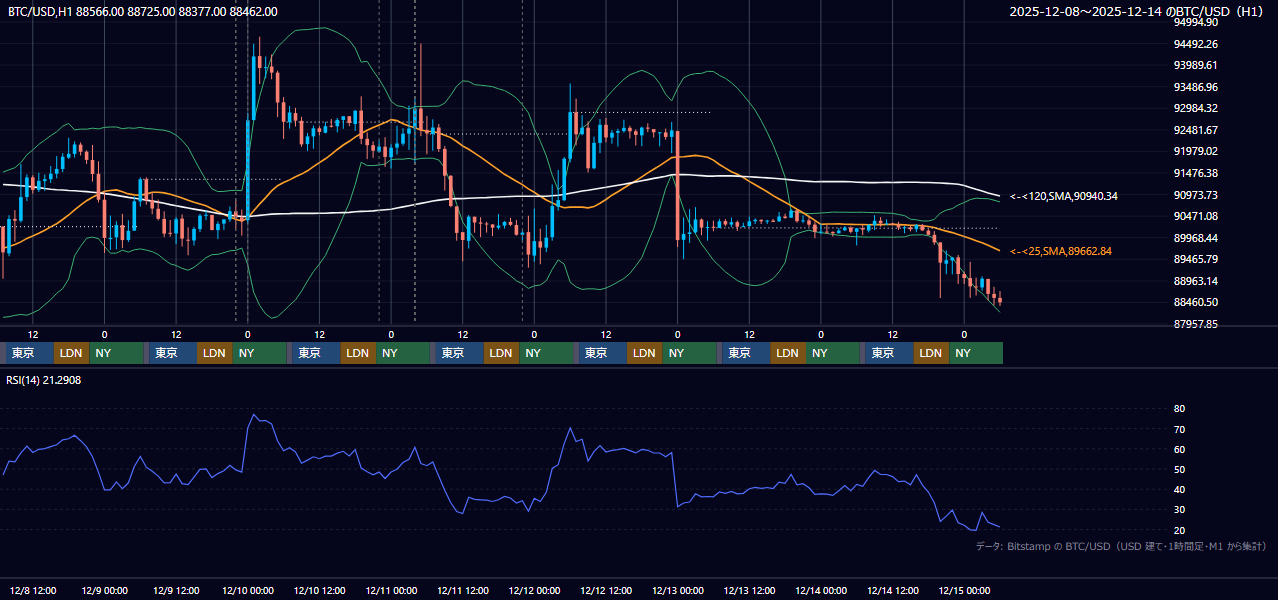
Task: Select the 12/9 00:00 time axis label
Action: [x=104, y=590]
